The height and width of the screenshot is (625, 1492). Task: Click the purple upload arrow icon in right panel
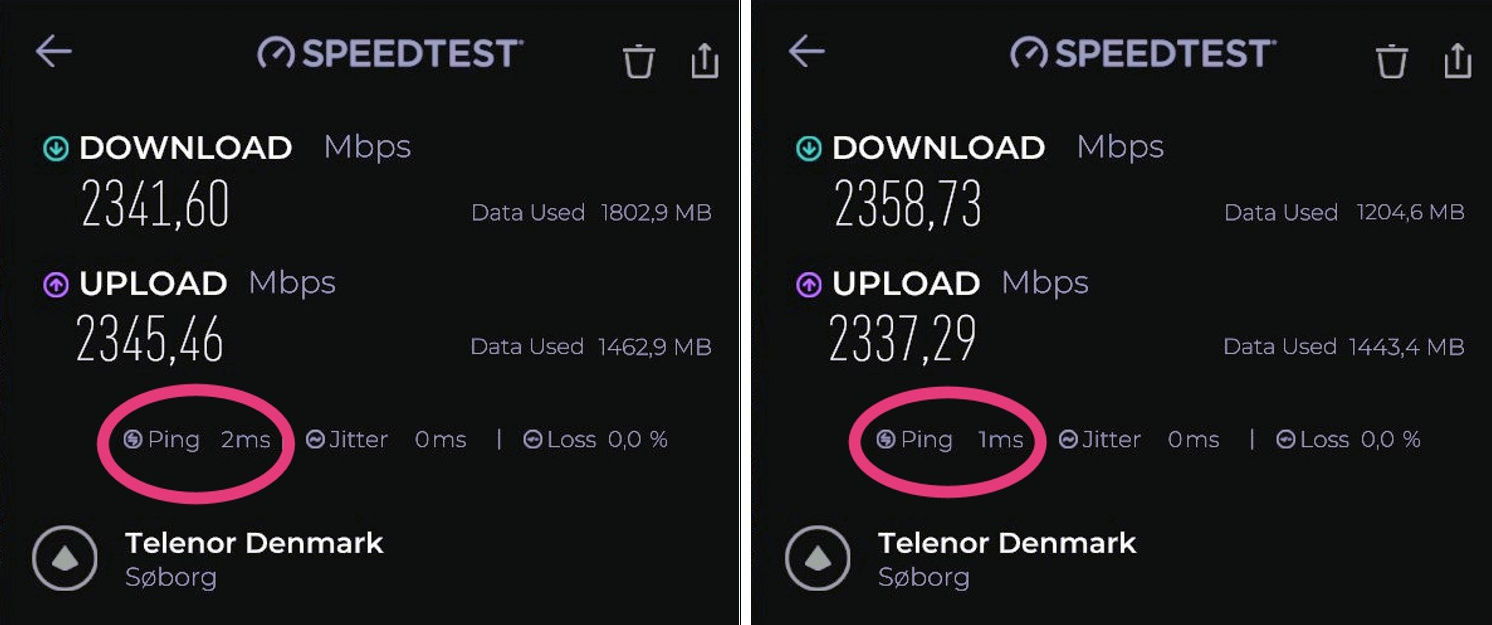(x=808, y=285)
